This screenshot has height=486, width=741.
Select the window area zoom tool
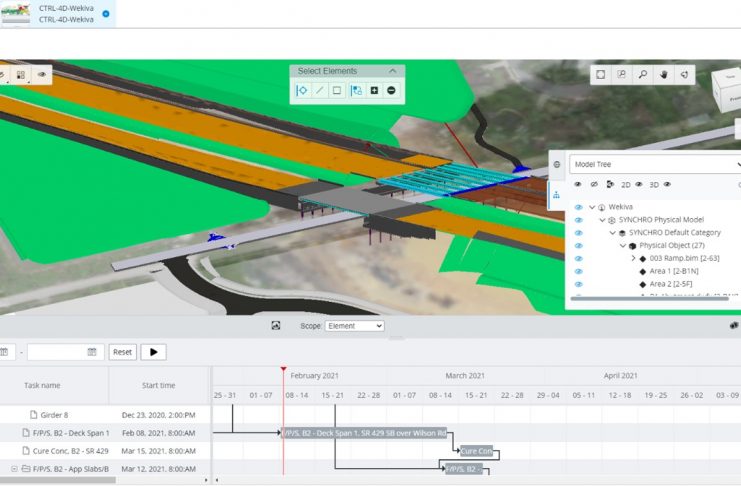pos(621,74)
